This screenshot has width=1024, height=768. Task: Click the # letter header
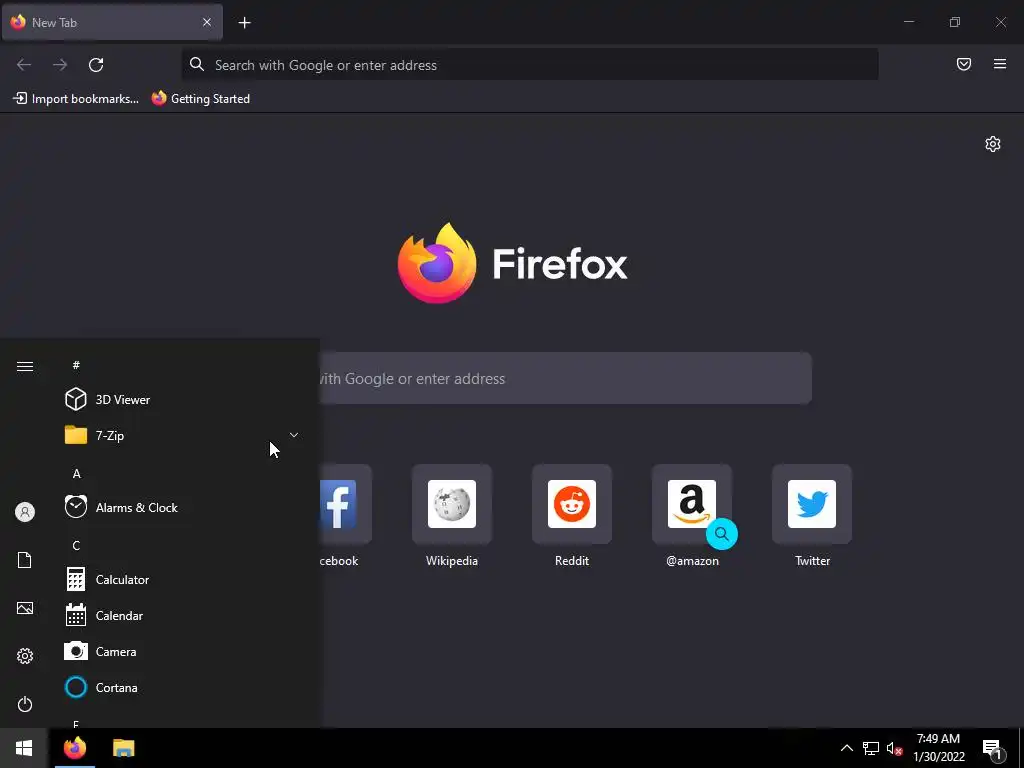pos(76,365)
